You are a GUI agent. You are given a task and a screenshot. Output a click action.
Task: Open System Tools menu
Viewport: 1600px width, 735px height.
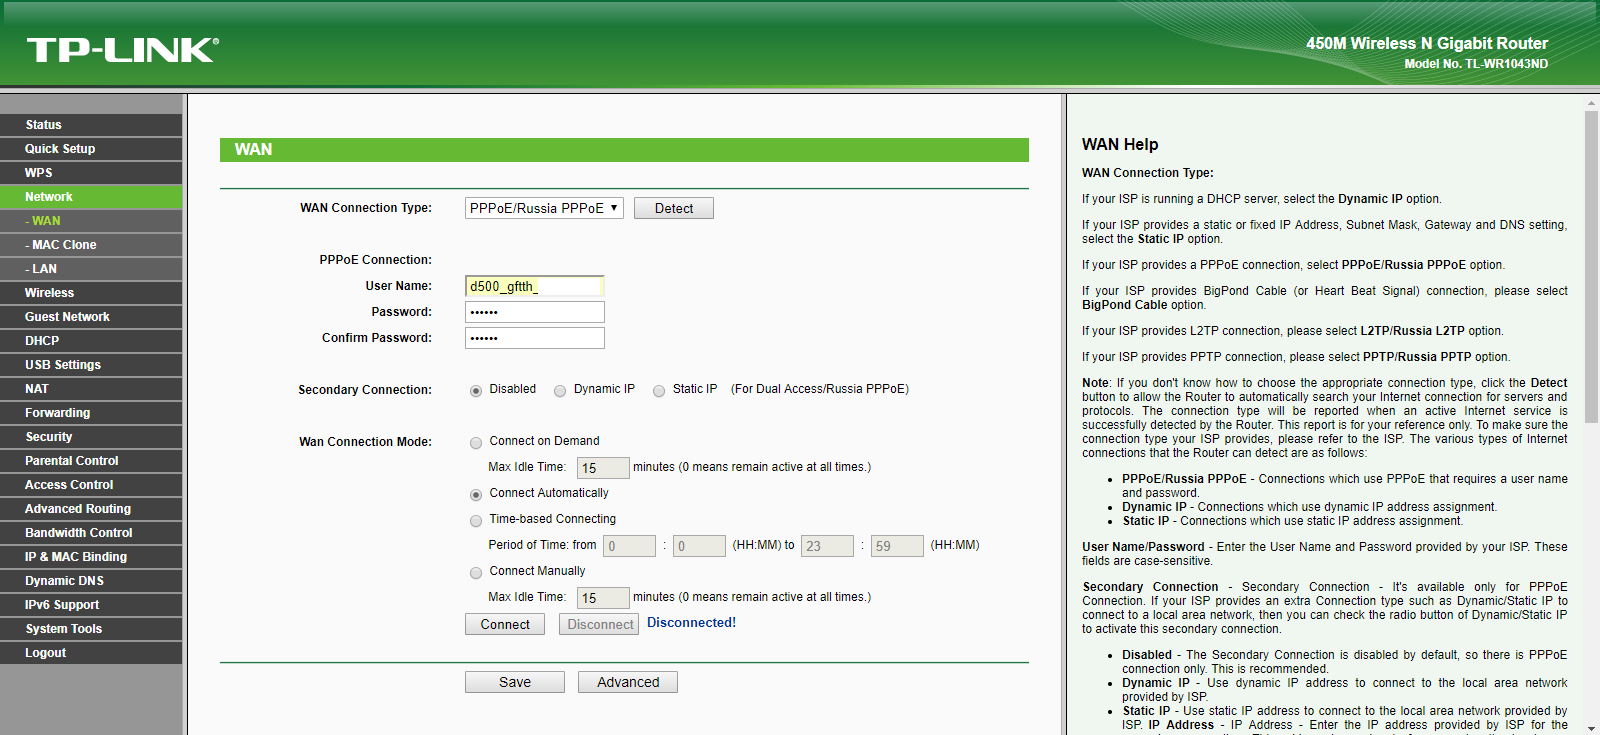[91, 629]
